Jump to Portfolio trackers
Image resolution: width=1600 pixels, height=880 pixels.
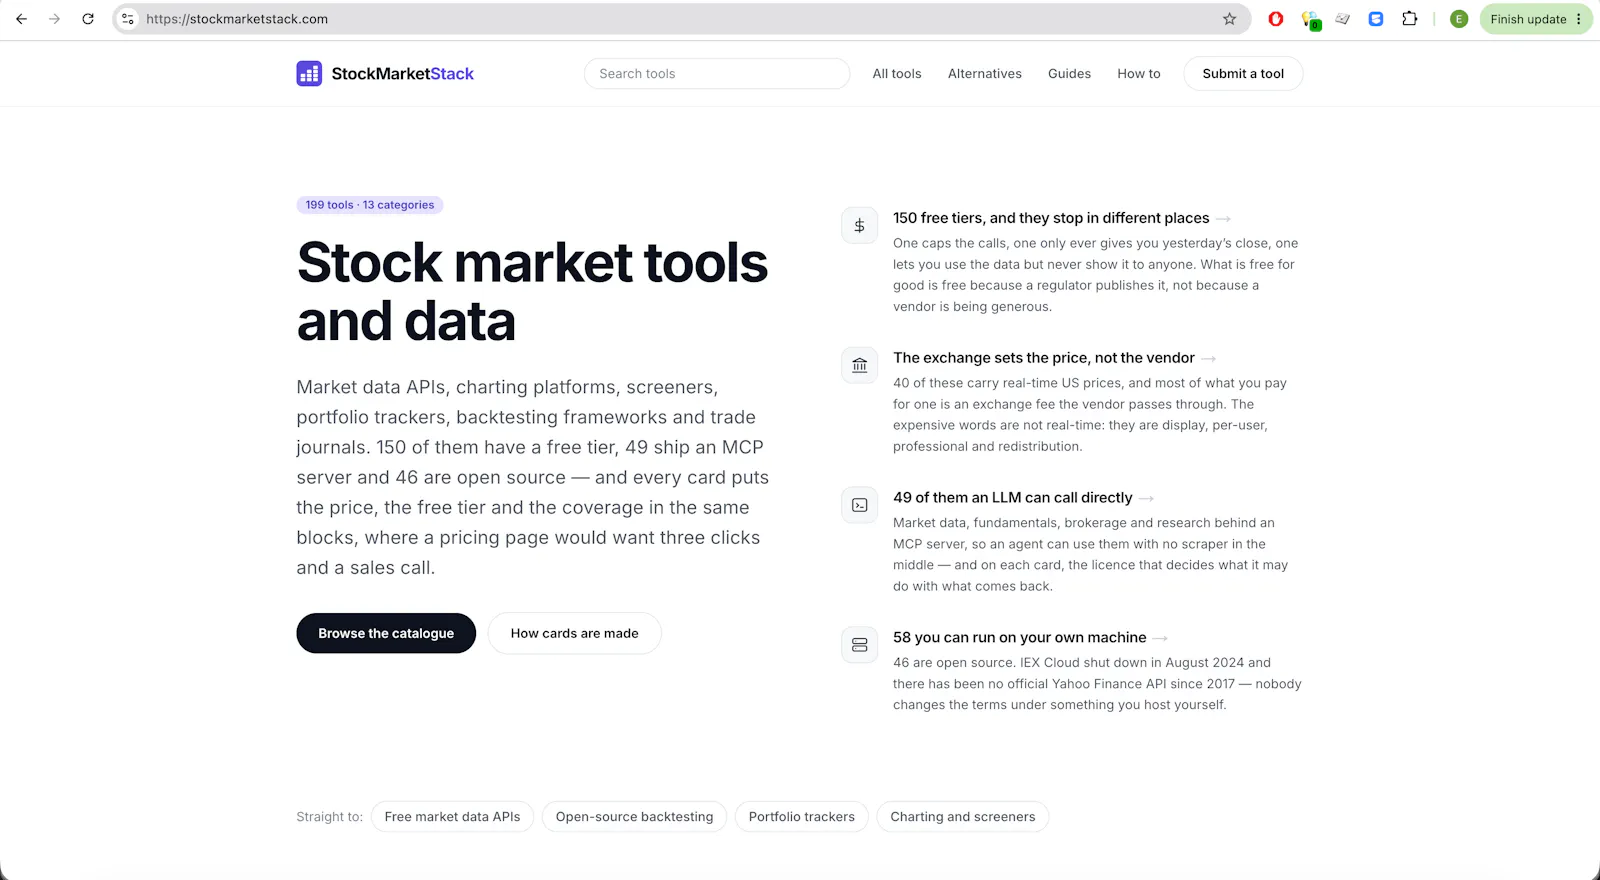(x=802, y=817)
